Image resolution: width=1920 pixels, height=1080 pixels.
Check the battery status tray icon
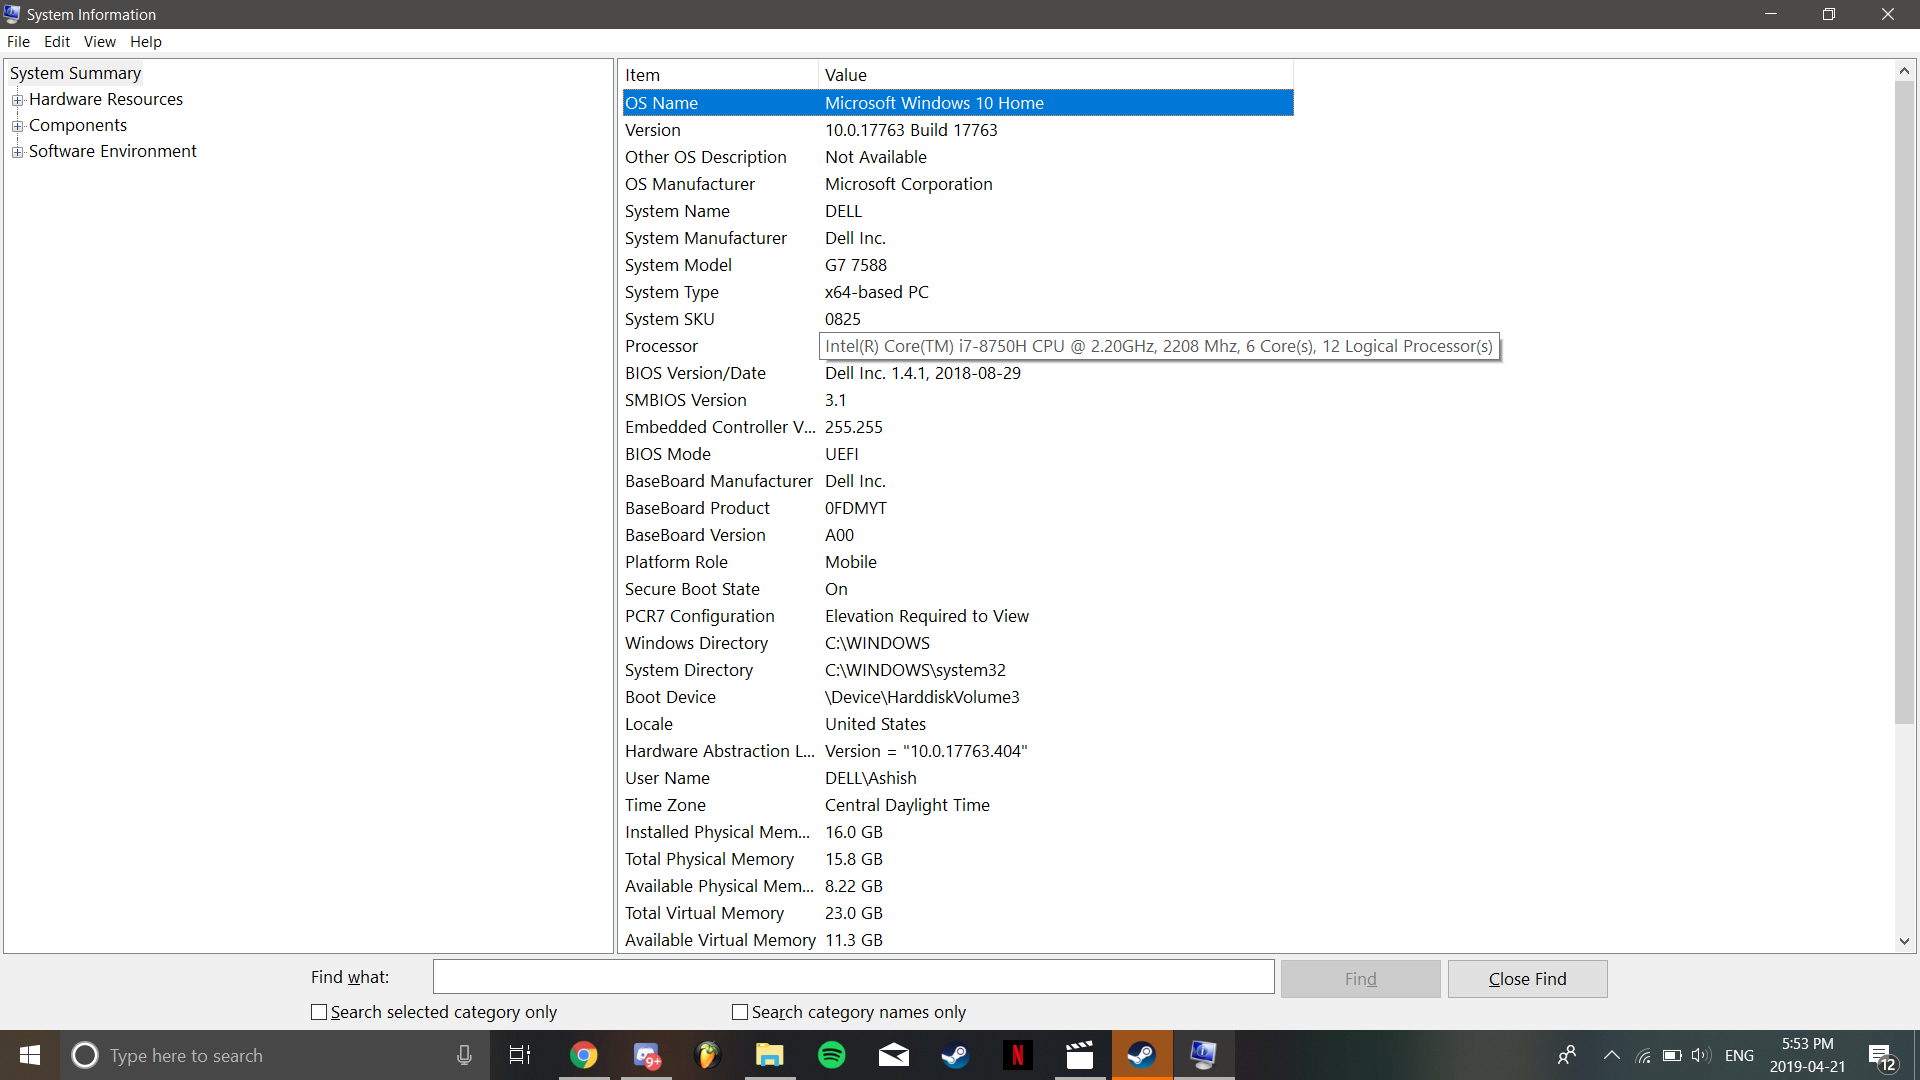pyautogui.click(x=1672, y=1055)
